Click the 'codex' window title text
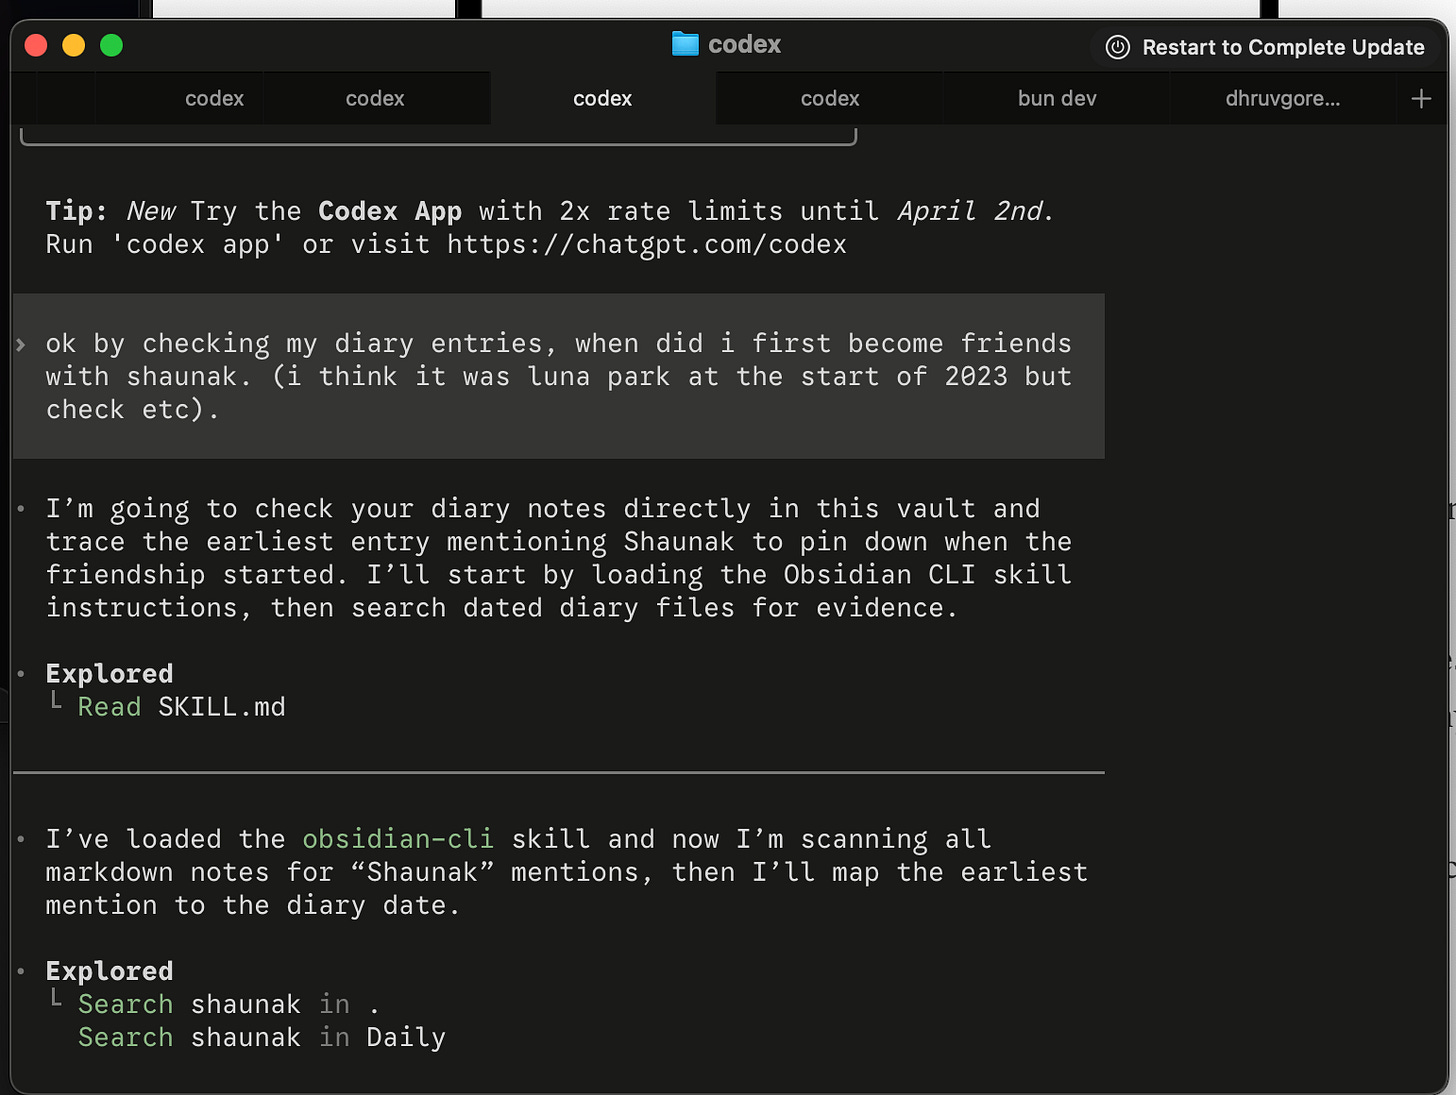 click(744, 44)
